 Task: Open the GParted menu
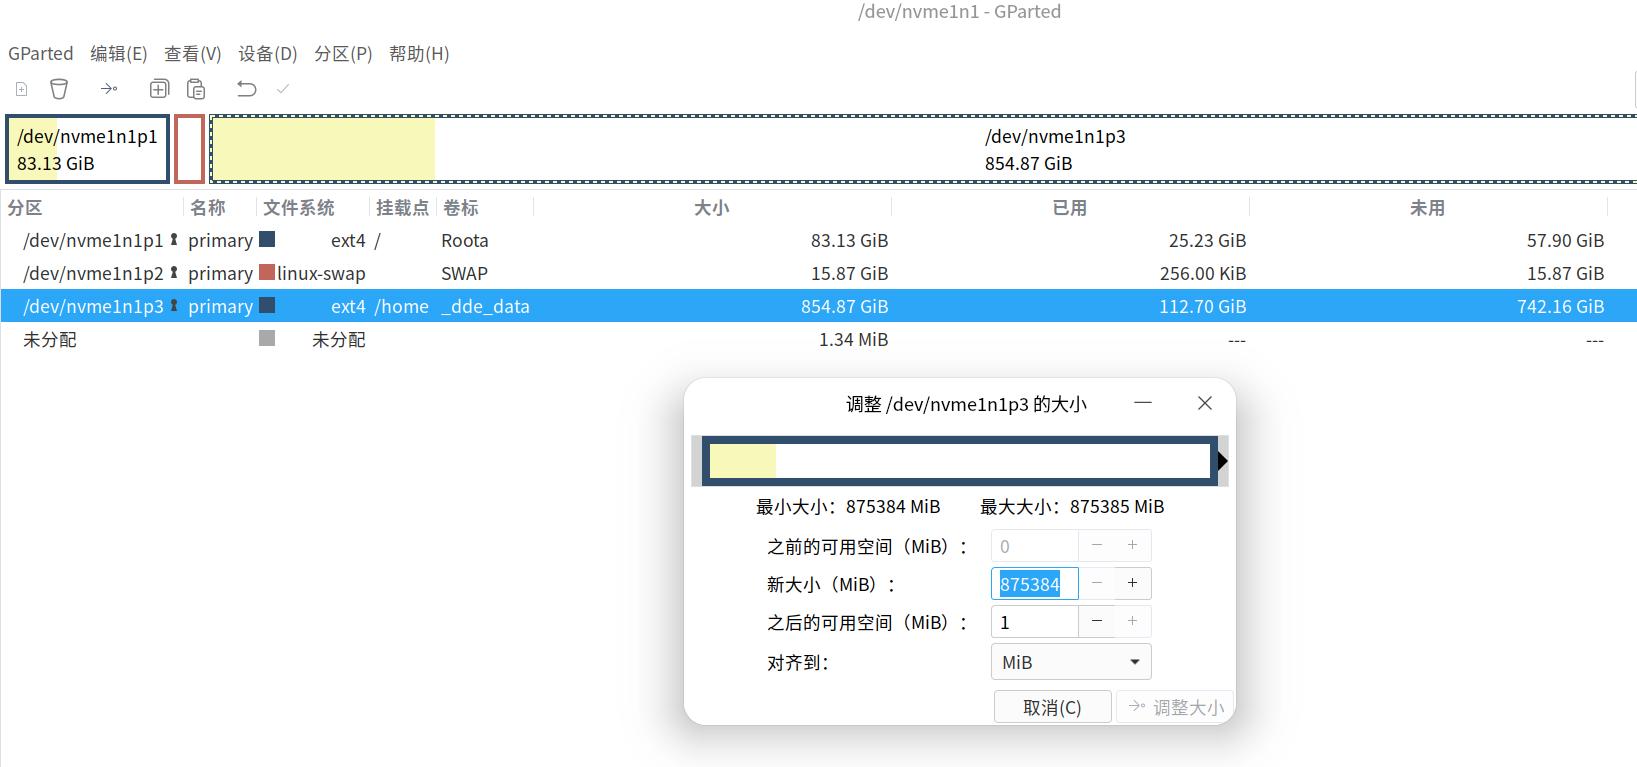(x=41, y=54)
